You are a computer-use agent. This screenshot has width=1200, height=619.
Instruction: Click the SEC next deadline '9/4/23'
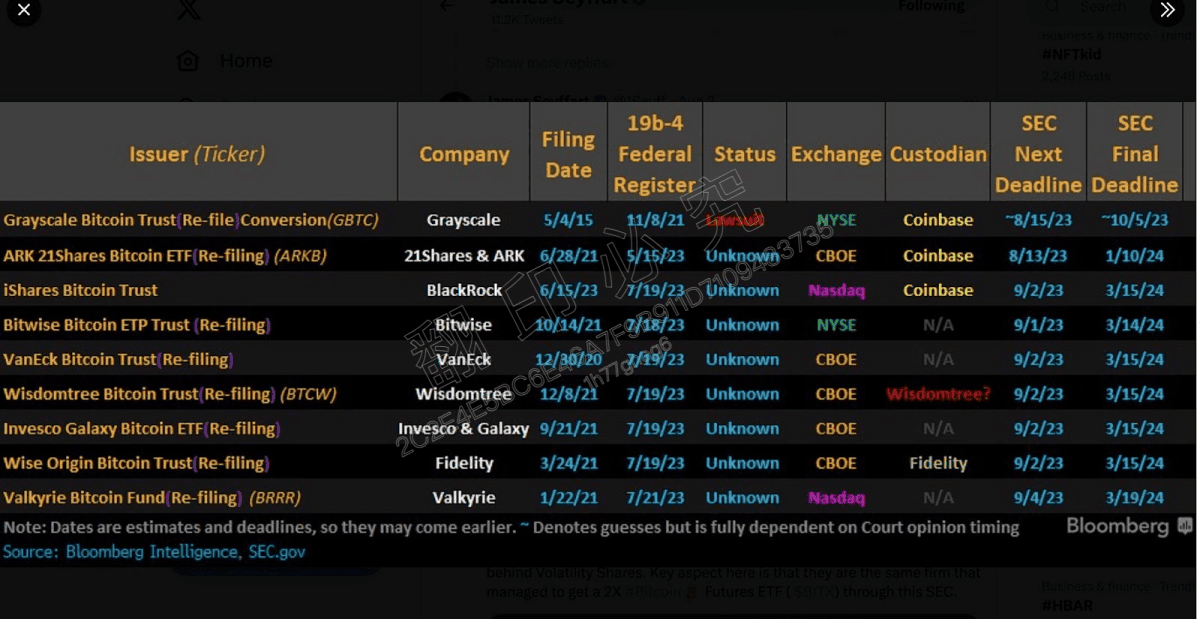pos(1038,497)
